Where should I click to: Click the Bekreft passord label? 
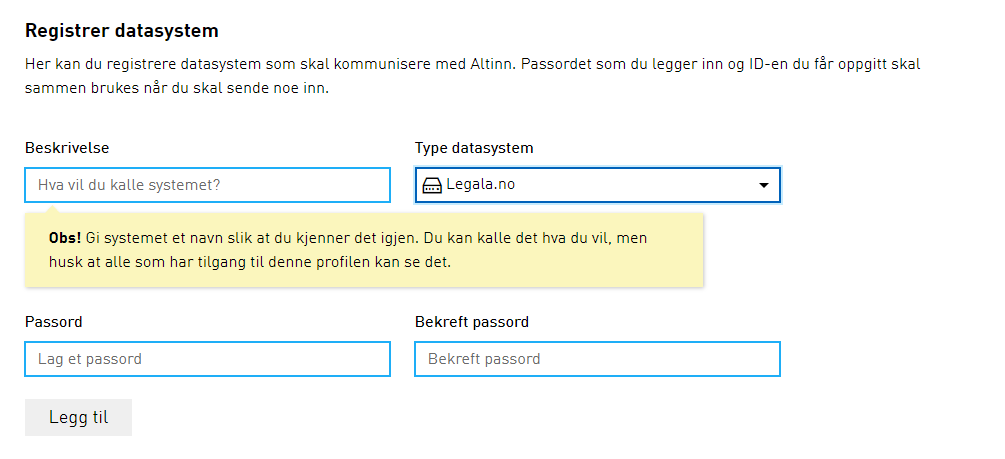pyautogui.click(x=471, y=322)
